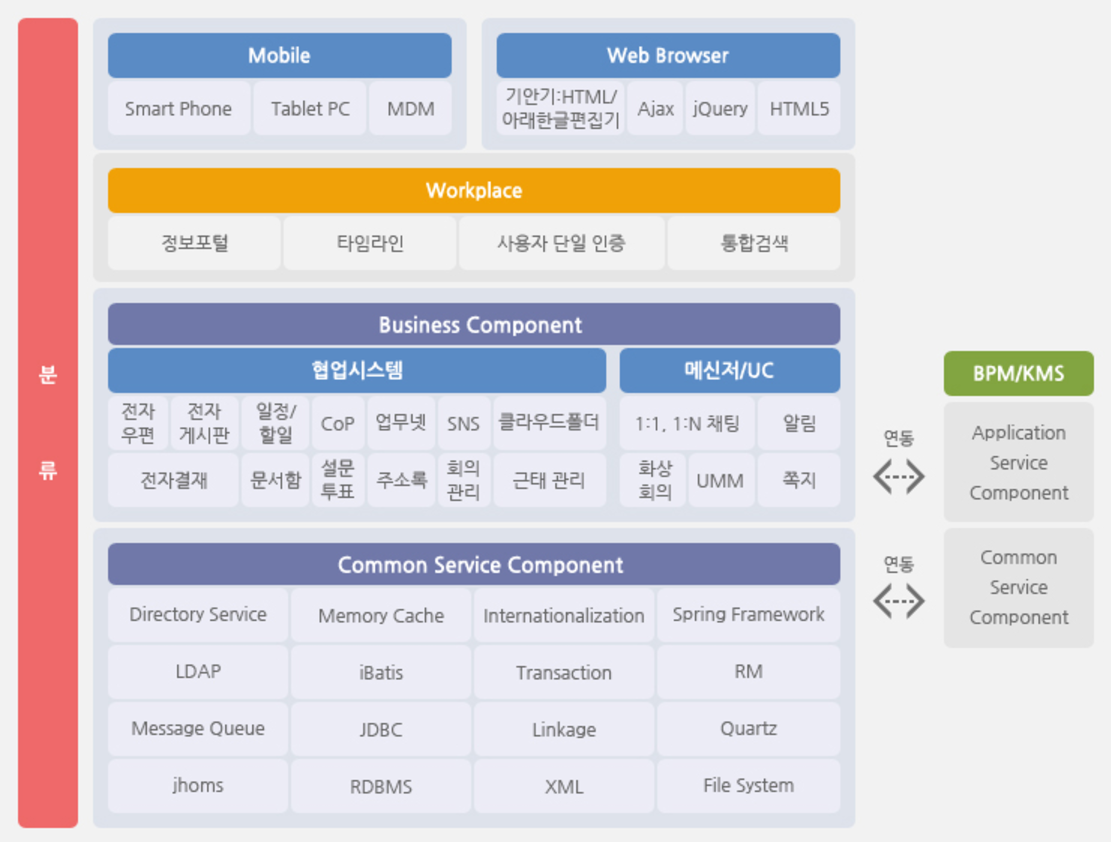
Task: Click the iBatis box
Action: (381, 672)
